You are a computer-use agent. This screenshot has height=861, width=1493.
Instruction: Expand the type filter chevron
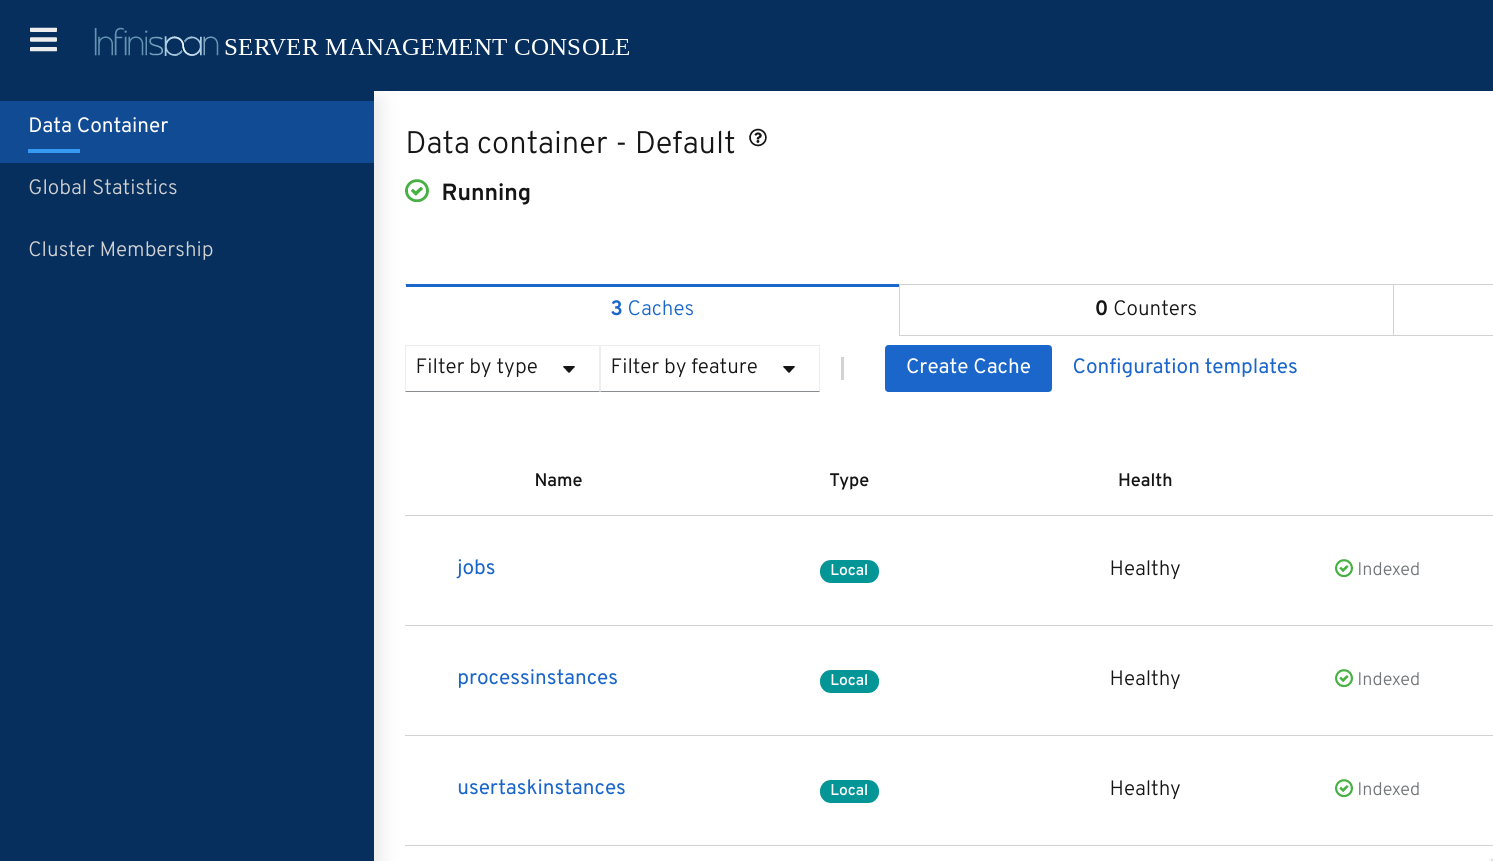coord(569,368)
